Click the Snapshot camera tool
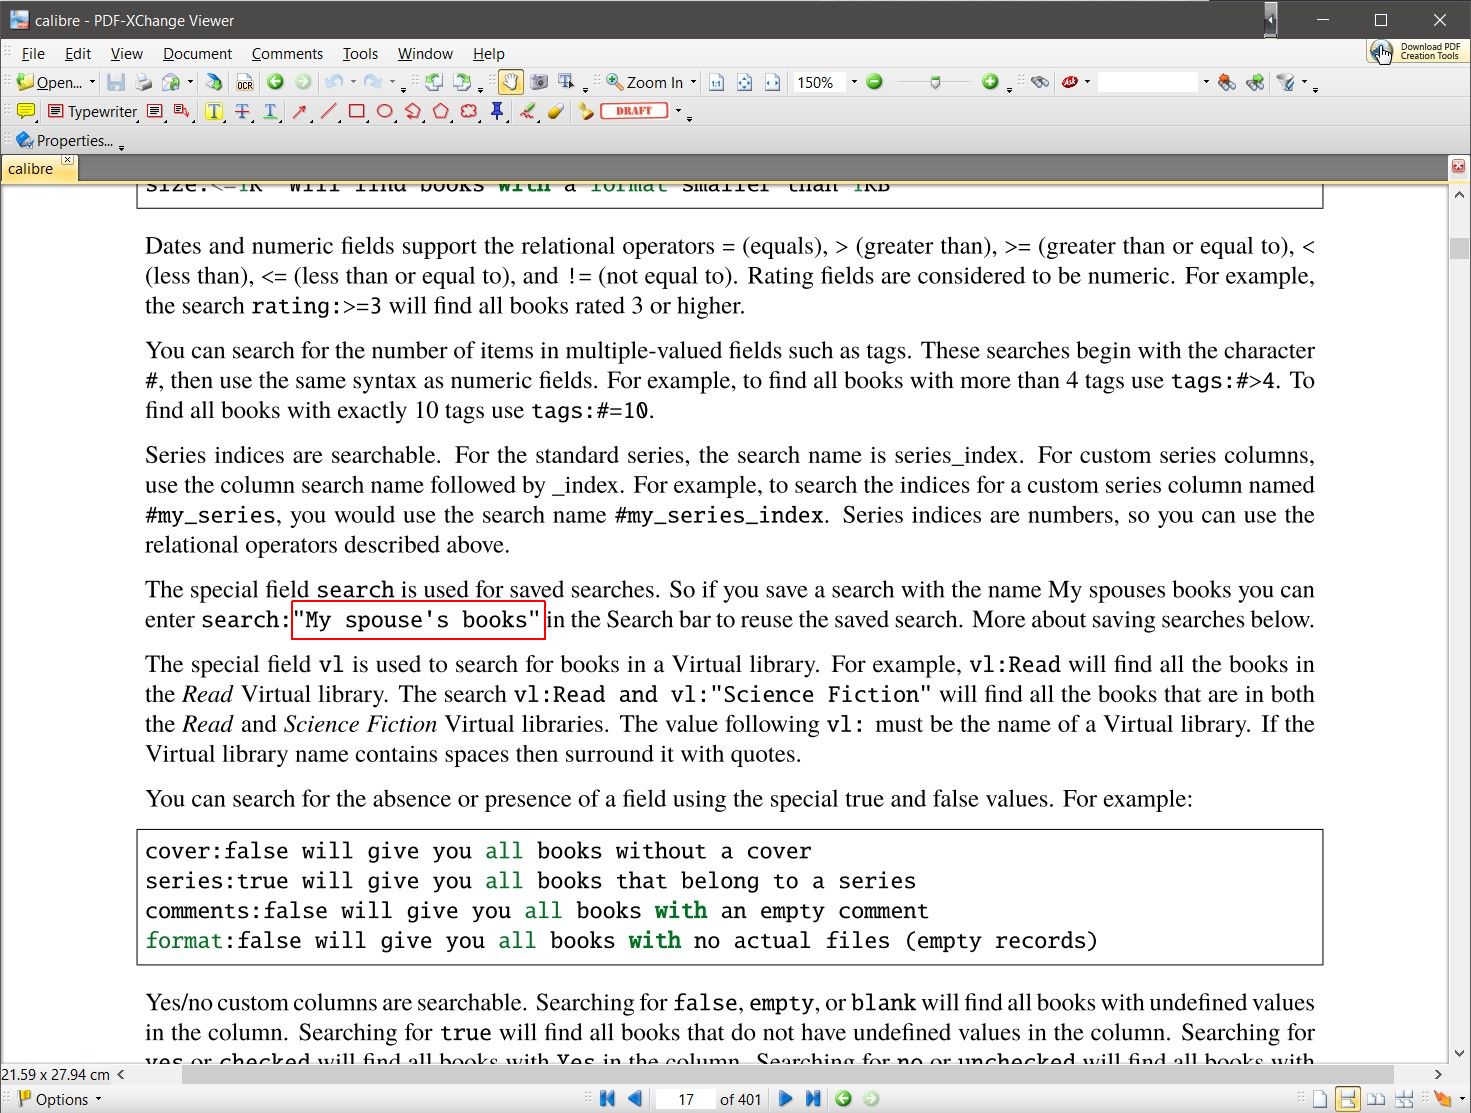Image resolution: width=1471 pixels, height=1113 pixels. point(539,82)
